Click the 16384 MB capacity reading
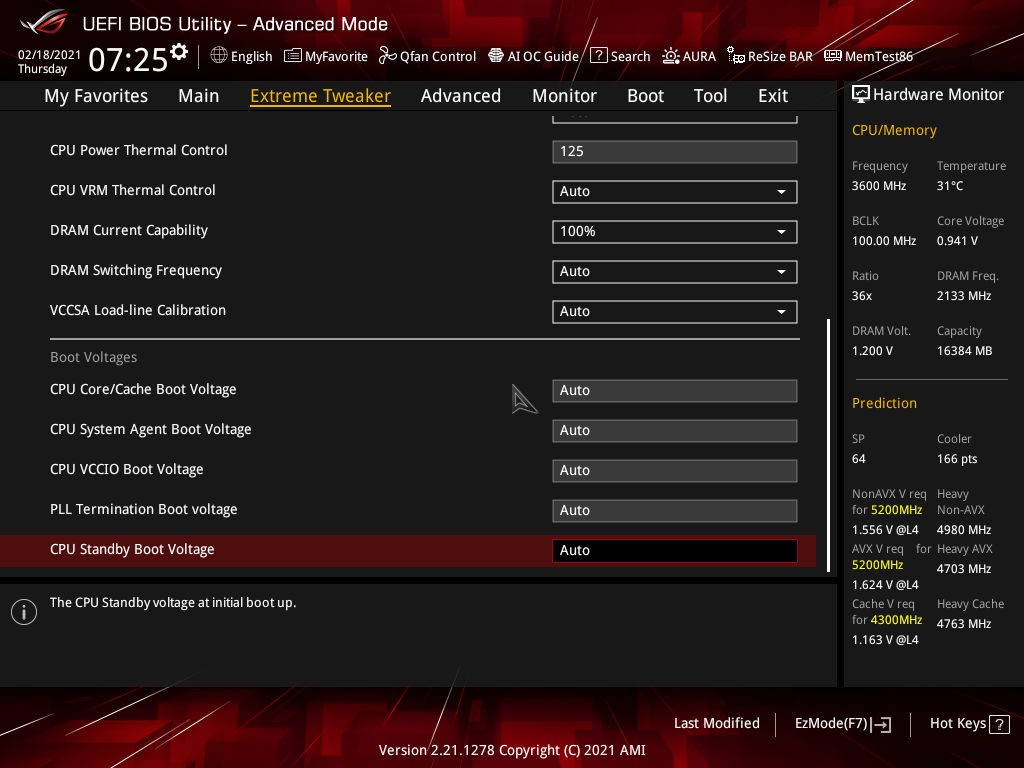 [x=964, y=351]
